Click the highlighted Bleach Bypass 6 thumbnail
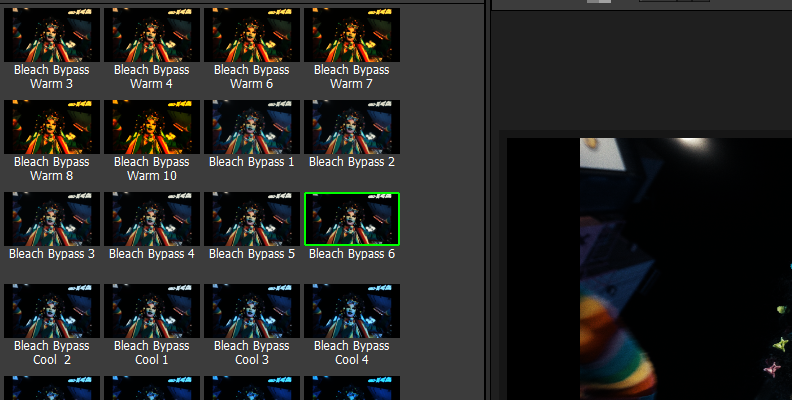 pos(352,219)
